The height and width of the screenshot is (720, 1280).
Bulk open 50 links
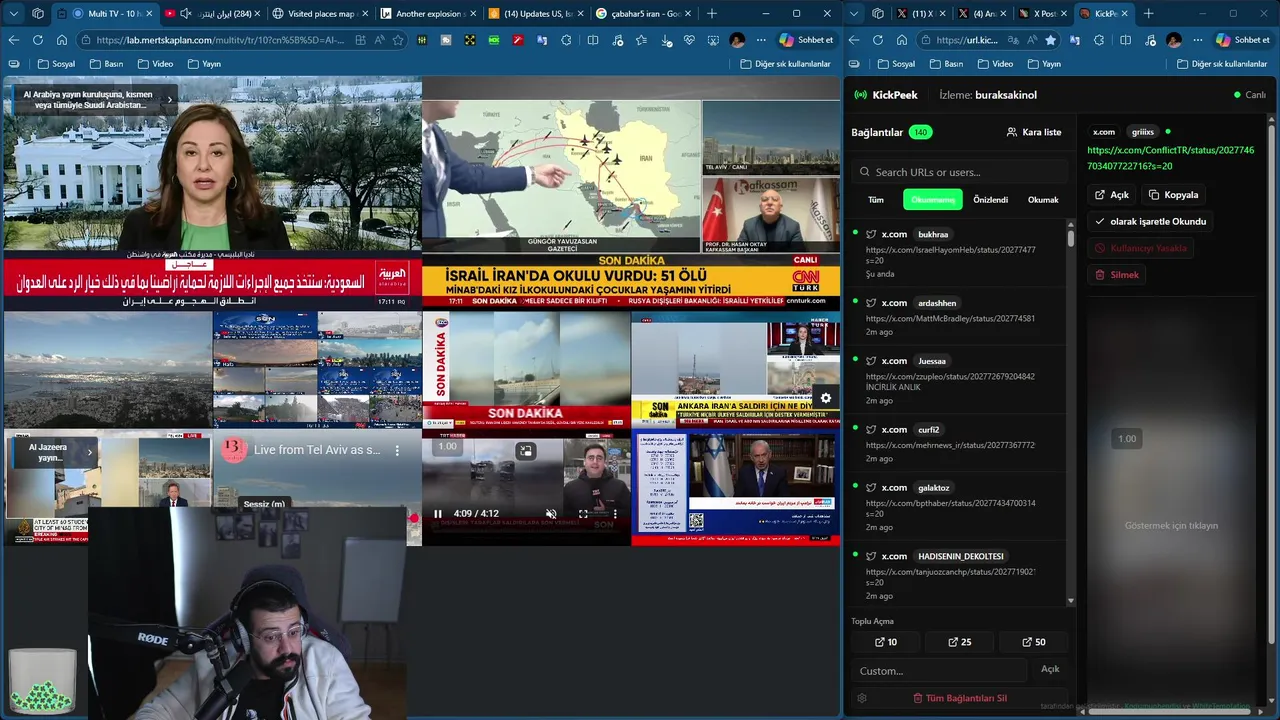pos(1033,642)
